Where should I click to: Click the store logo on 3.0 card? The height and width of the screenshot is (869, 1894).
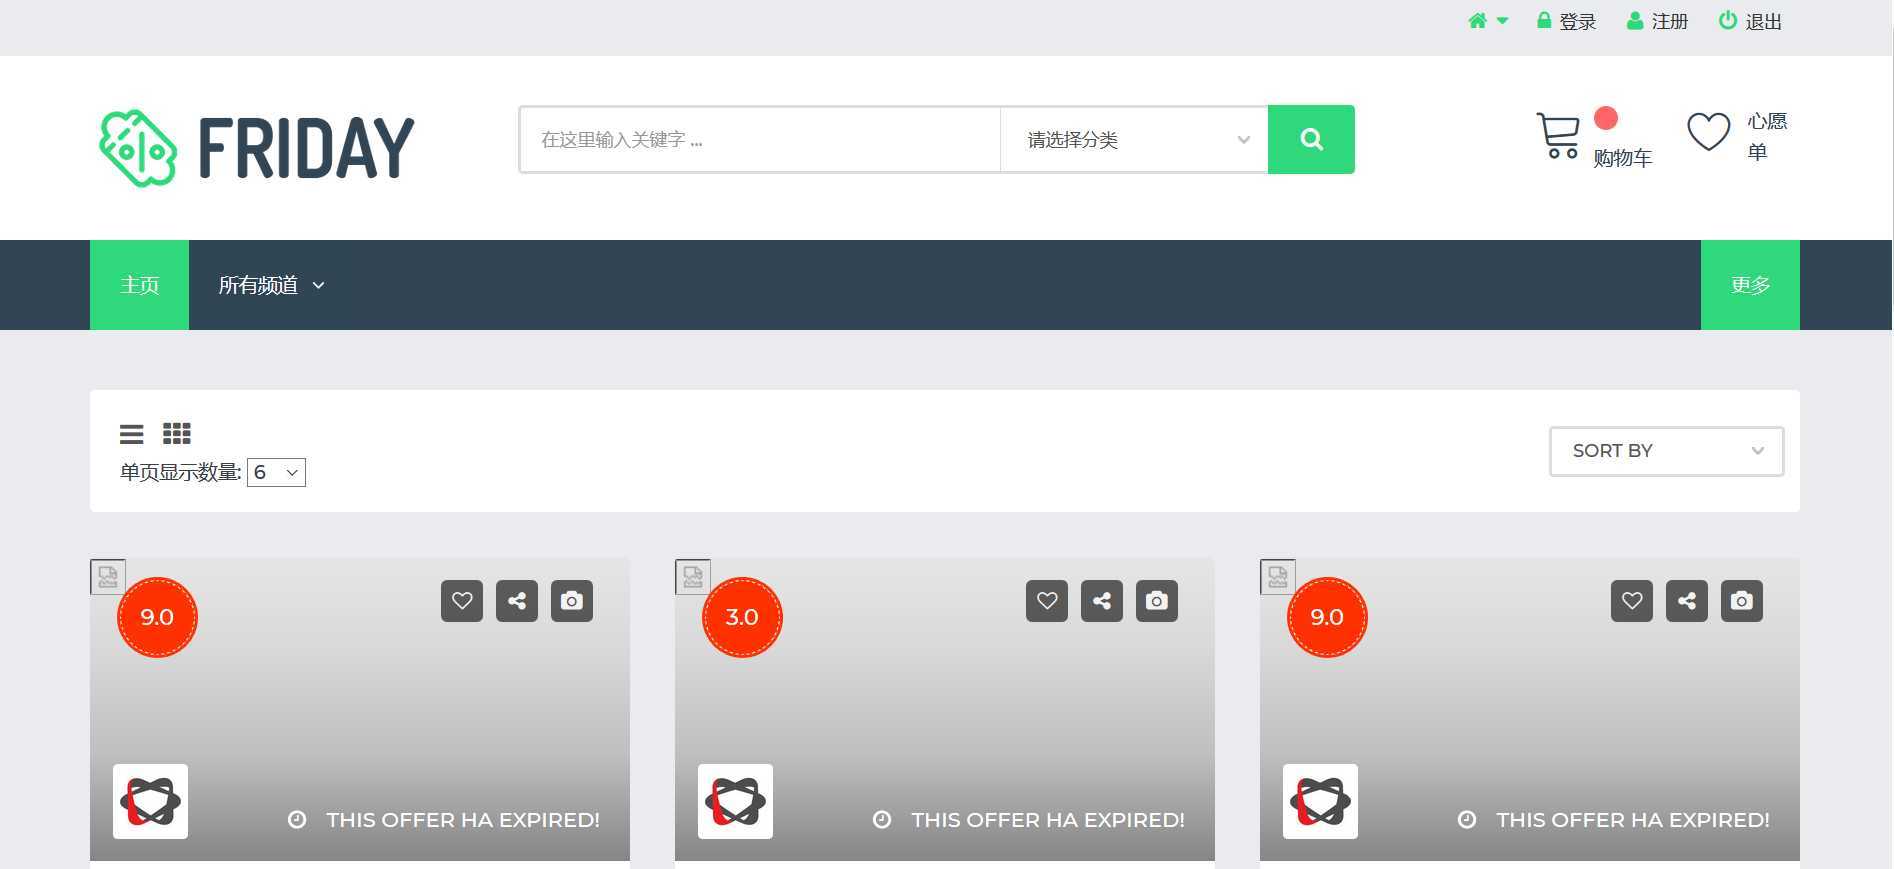[x=735, y=801]
